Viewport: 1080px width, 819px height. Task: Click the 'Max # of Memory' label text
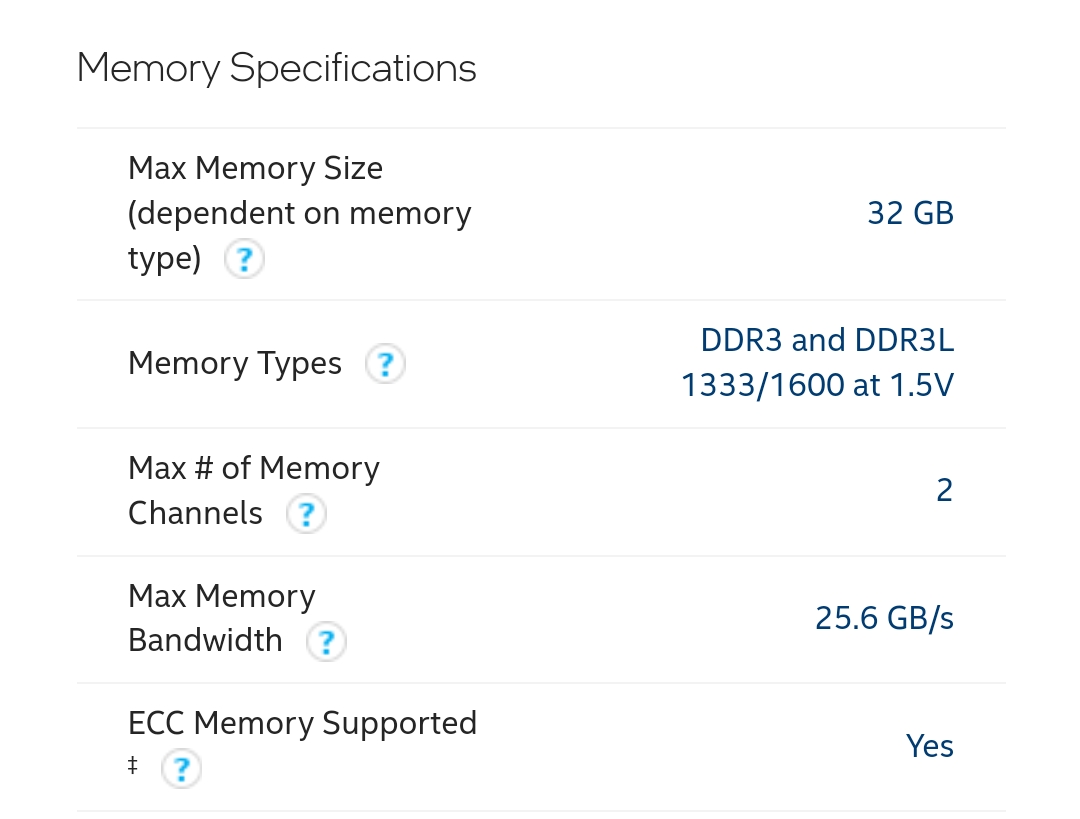point(254,468)
